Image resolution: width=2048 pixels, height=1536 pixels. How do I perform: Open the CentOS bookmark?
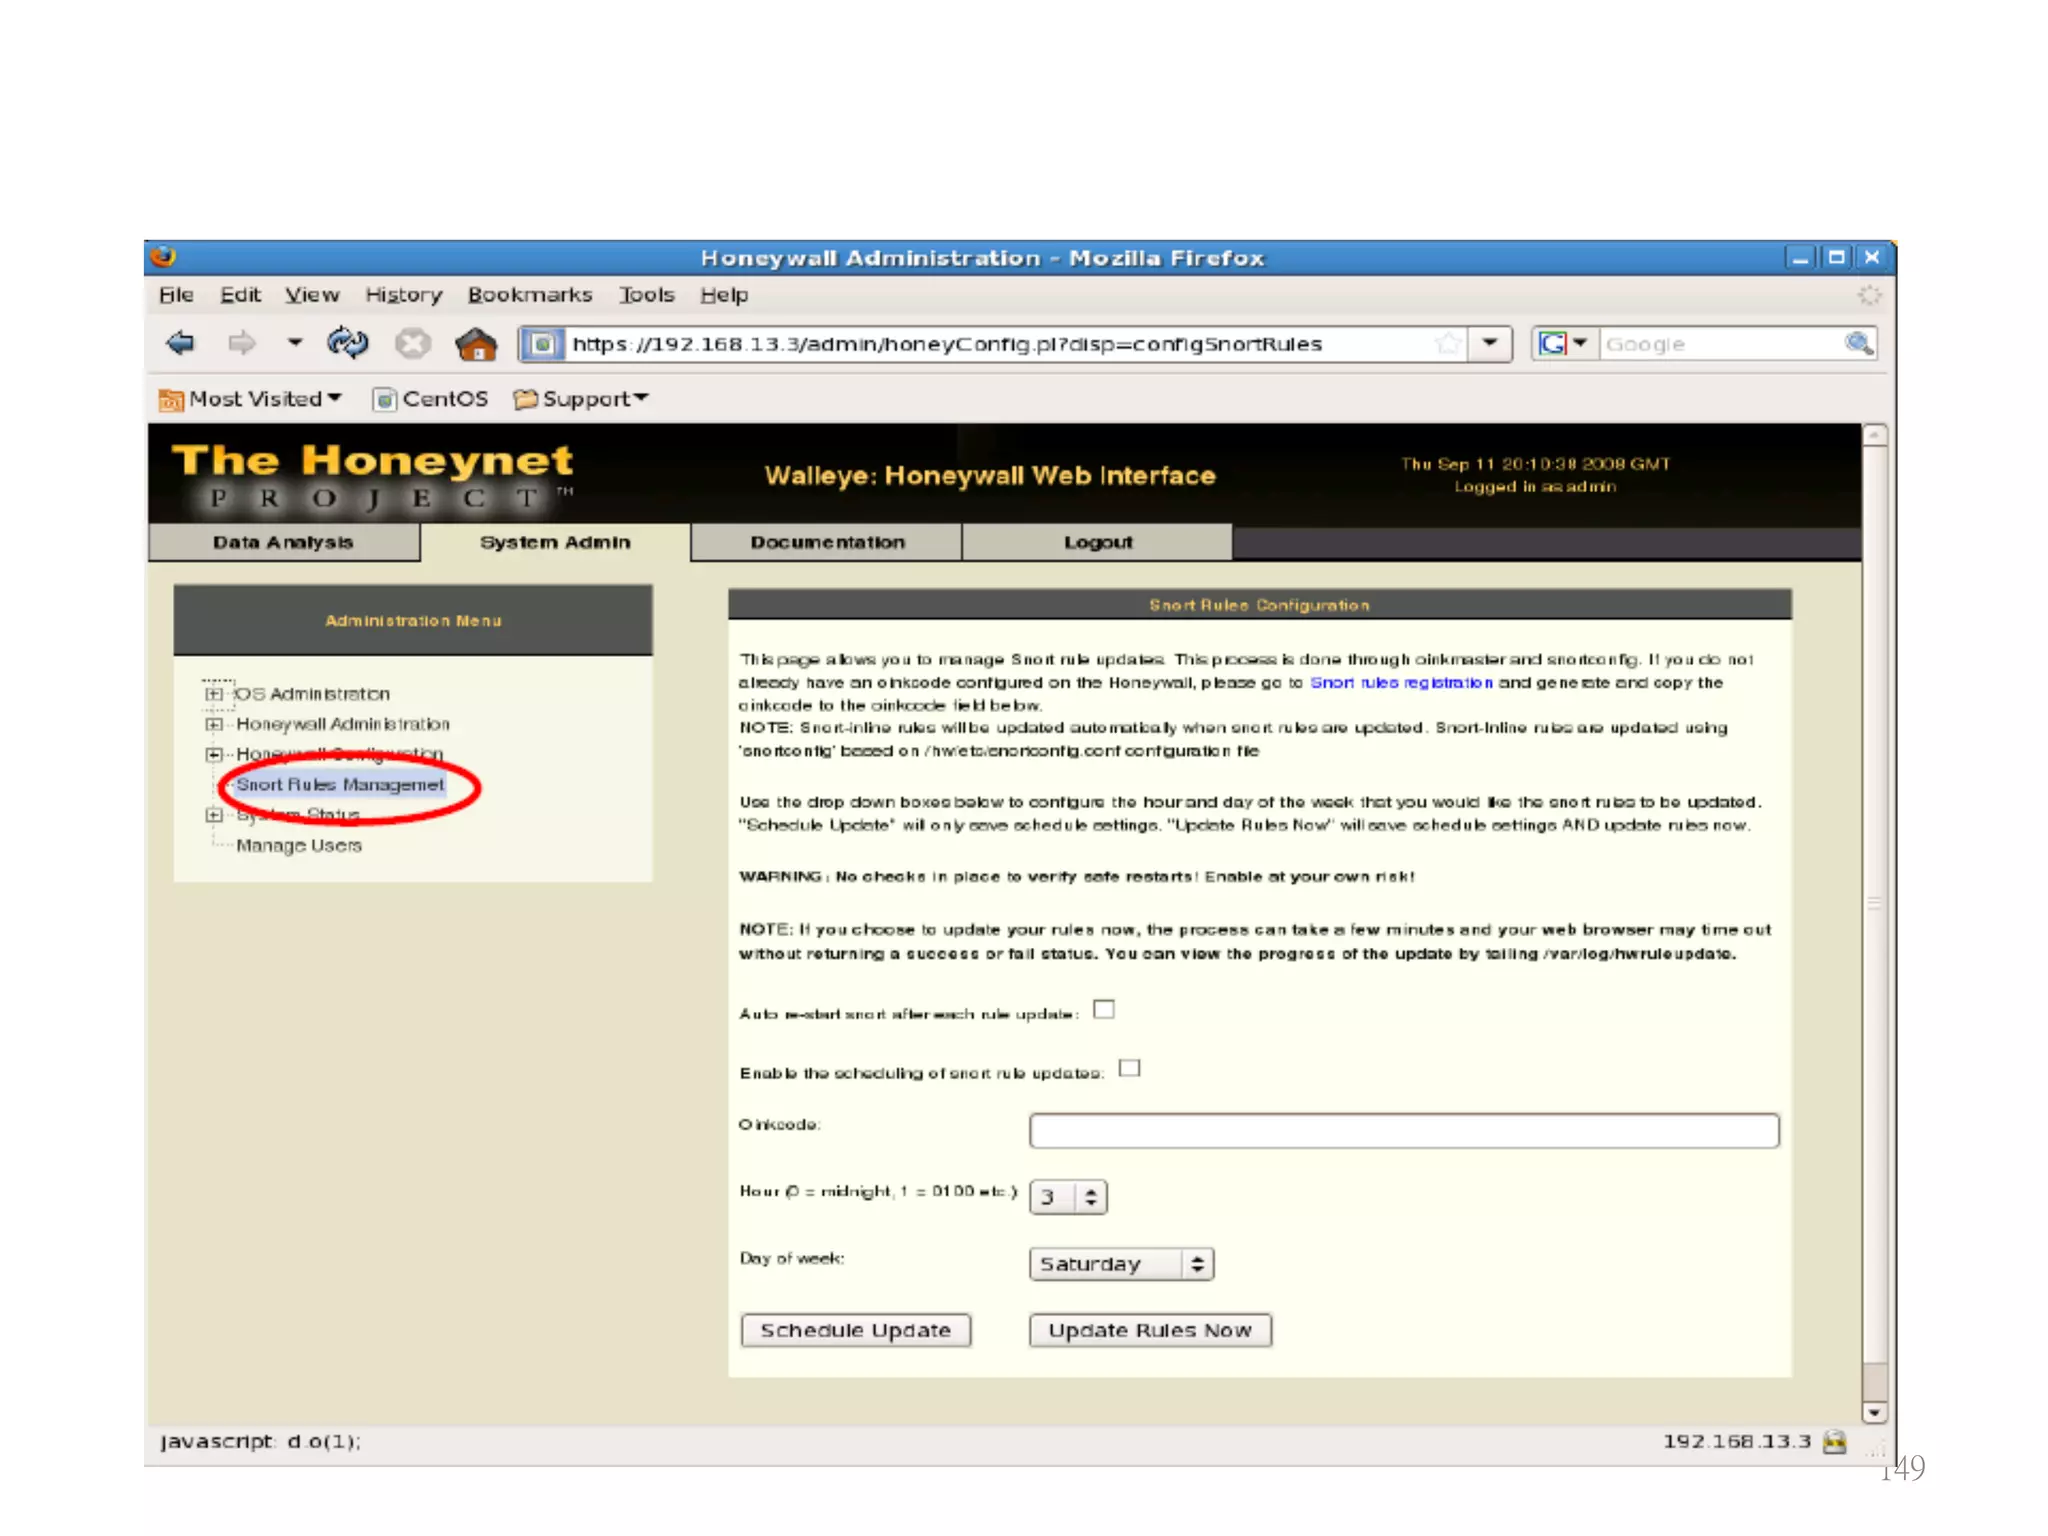point(431,399)
